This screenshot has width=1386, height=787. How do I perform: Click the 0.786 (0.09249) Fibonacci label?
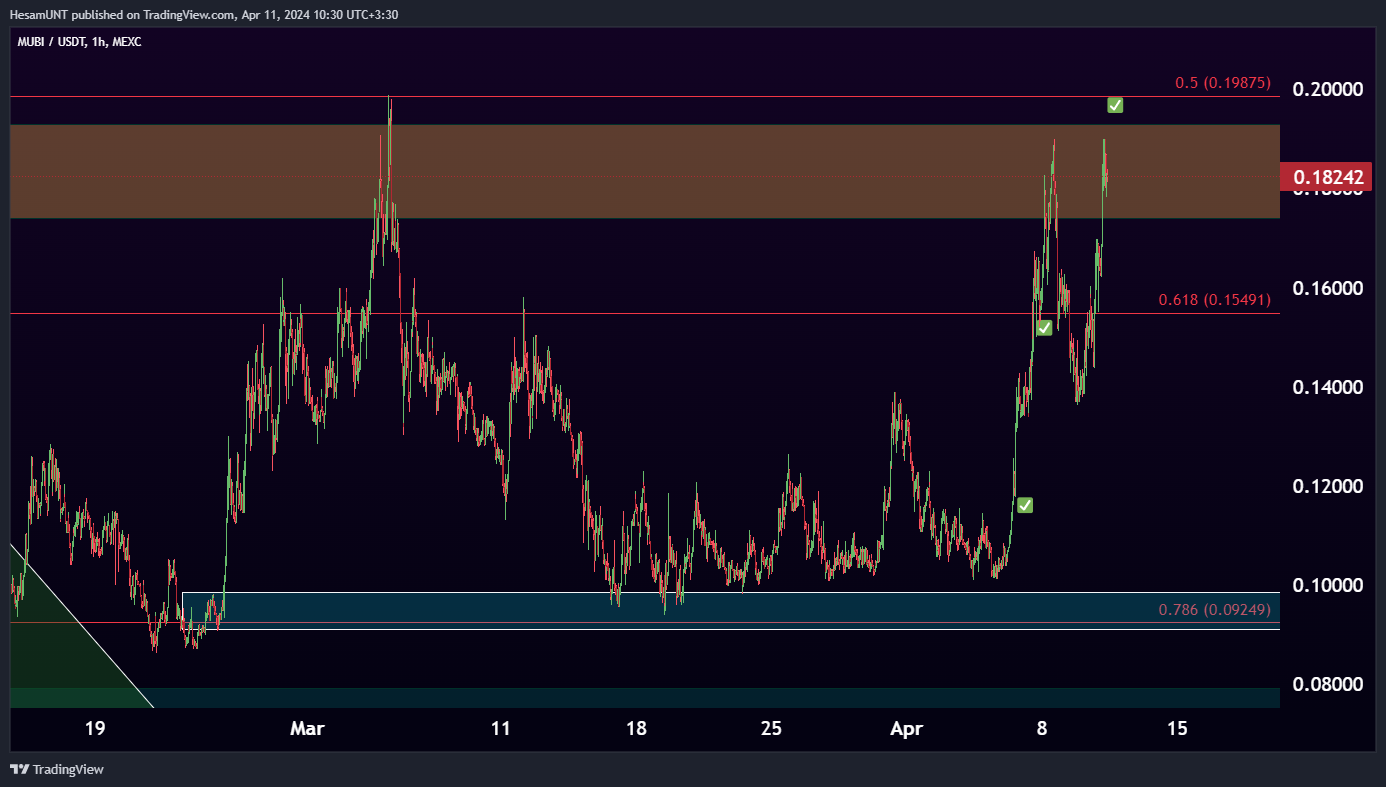(1214, 609)
